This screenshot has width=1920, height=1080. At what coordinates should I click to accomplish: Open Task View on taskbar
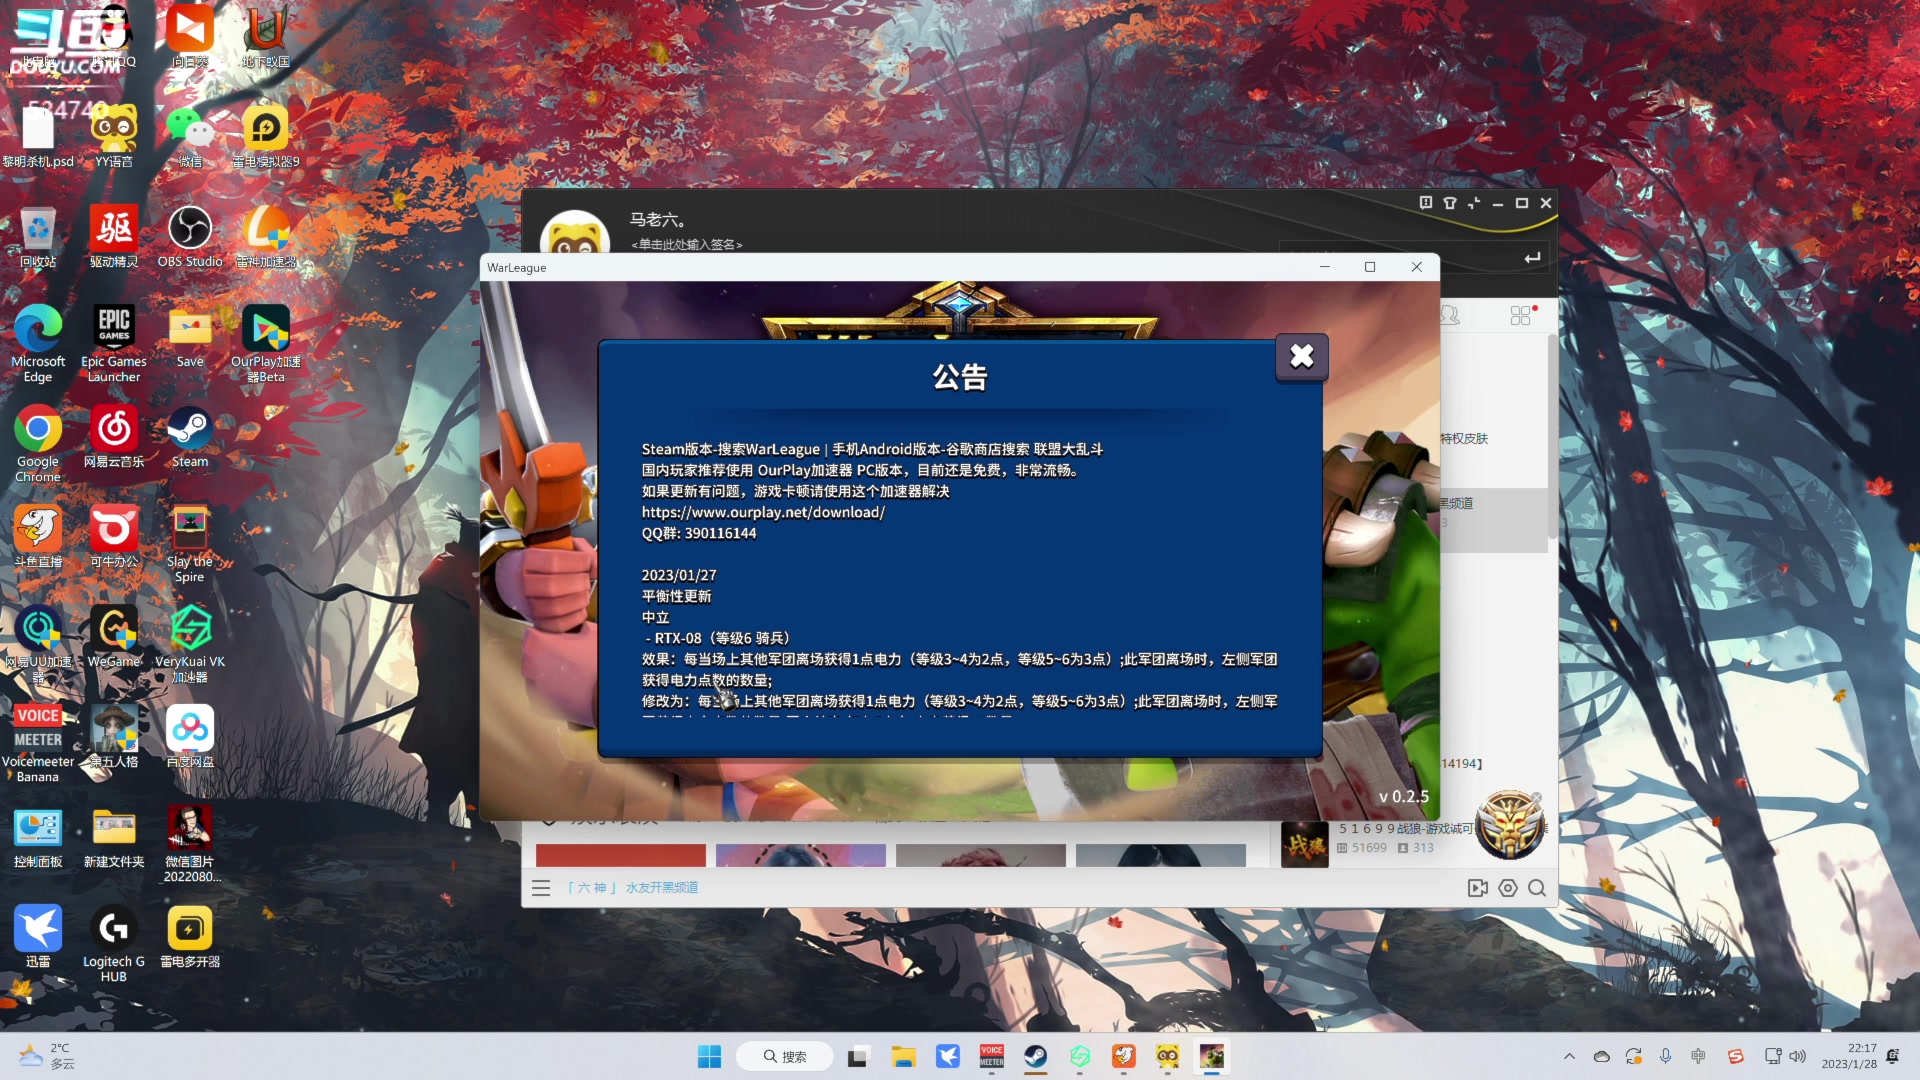(x=858, y=1057)
